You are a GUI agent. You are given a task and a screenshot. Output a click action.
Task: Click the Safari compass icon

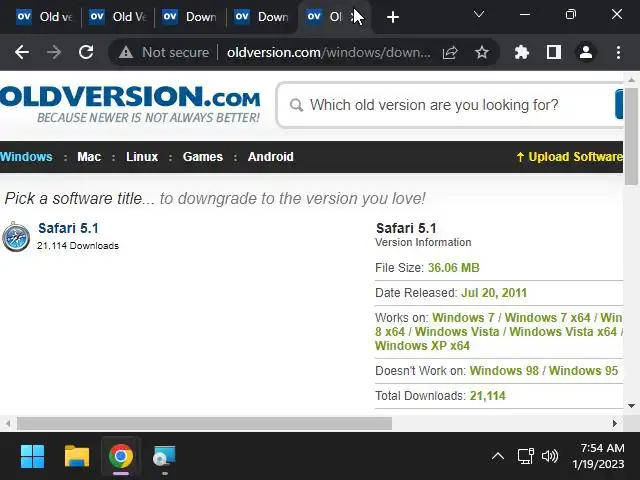click(16, 236)
